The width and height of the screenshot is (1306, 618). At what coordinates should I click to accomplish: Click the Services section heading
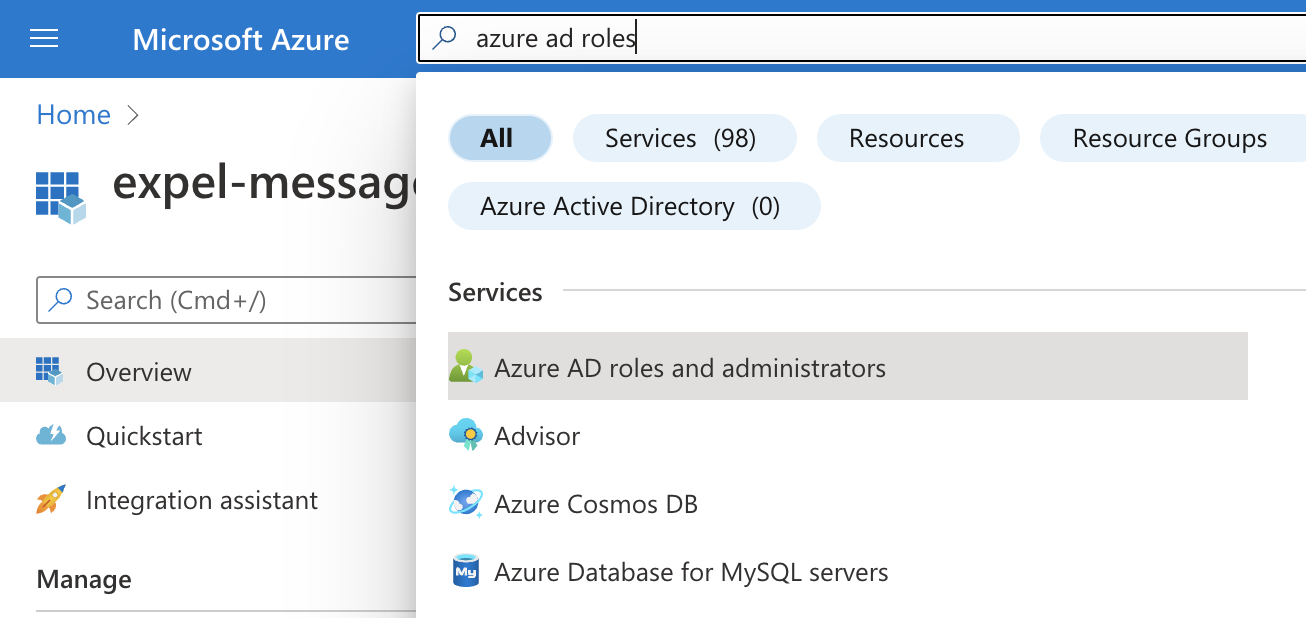click(495, 292)
